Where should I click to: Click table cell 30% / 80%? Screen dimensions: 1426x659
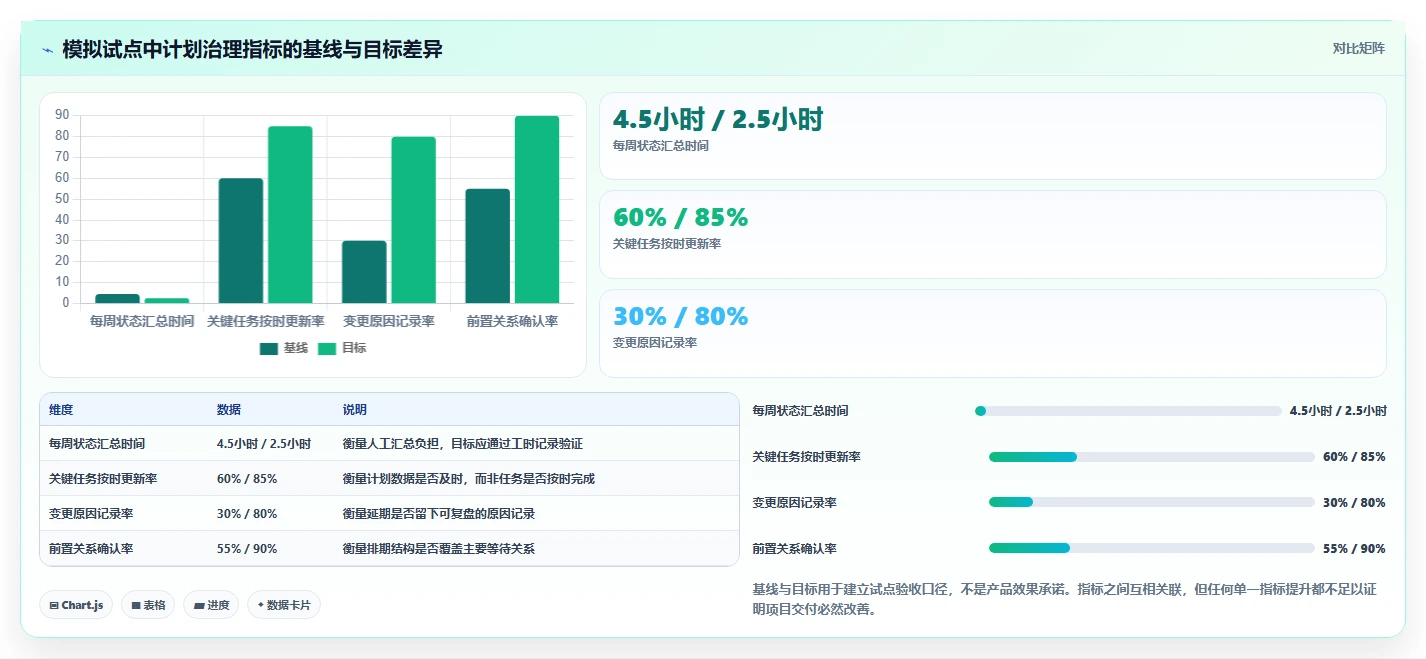[x=247, y=514]
